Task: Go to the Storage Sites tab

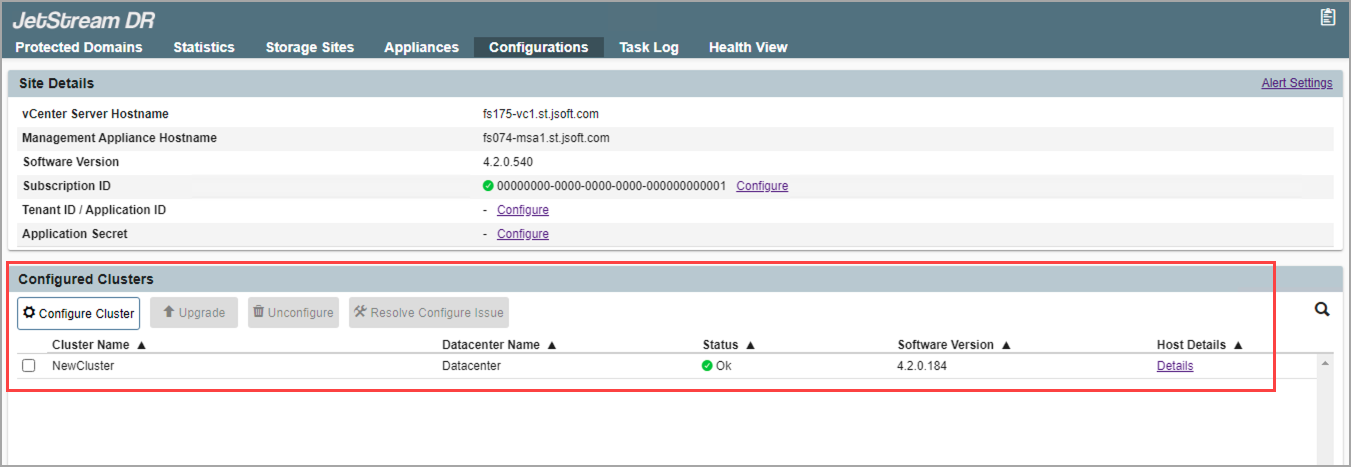Action: 309,47
